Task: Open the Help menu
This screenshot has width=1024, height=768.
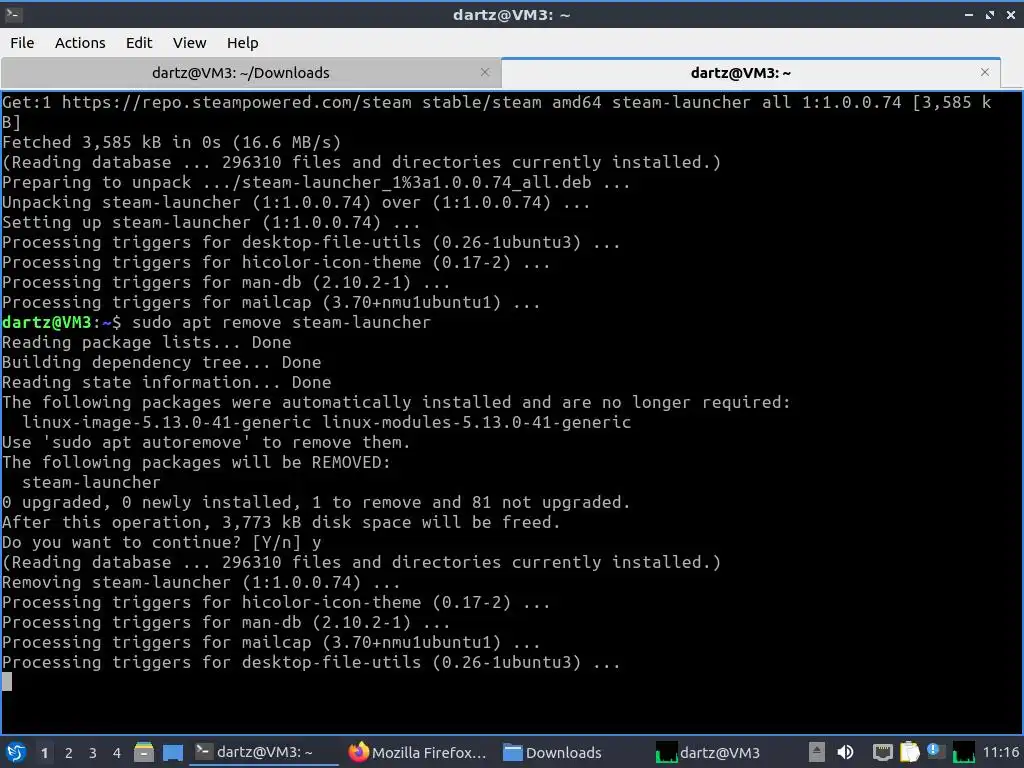Action: click(242, 42)
